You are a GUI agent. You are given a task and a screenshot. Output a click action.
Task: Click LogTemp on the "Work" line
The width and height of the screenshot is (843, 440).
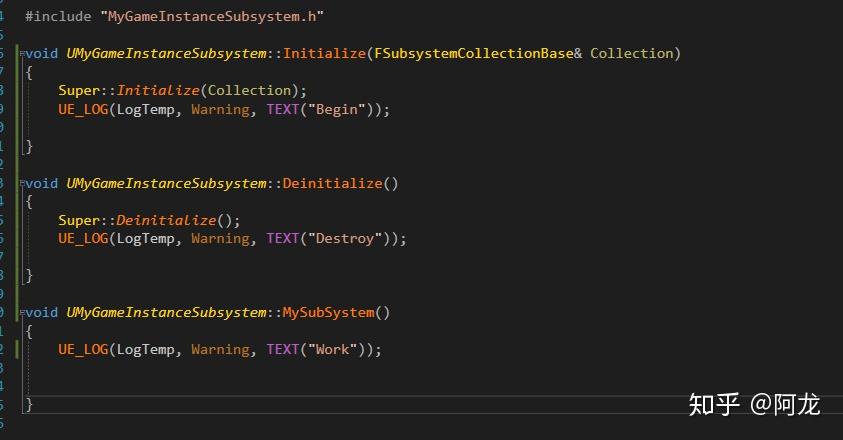(146, 350)
